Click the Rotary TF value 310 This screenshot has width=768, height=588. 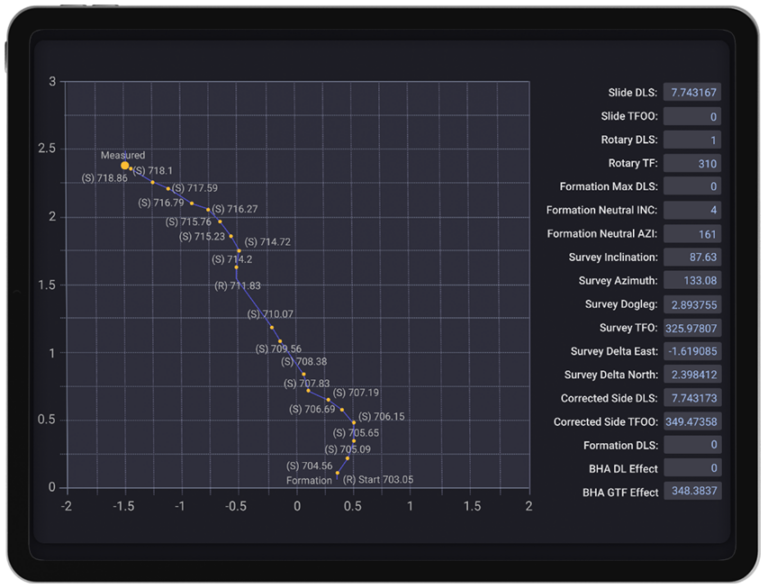pyautogui.click(x=692, y=163)
